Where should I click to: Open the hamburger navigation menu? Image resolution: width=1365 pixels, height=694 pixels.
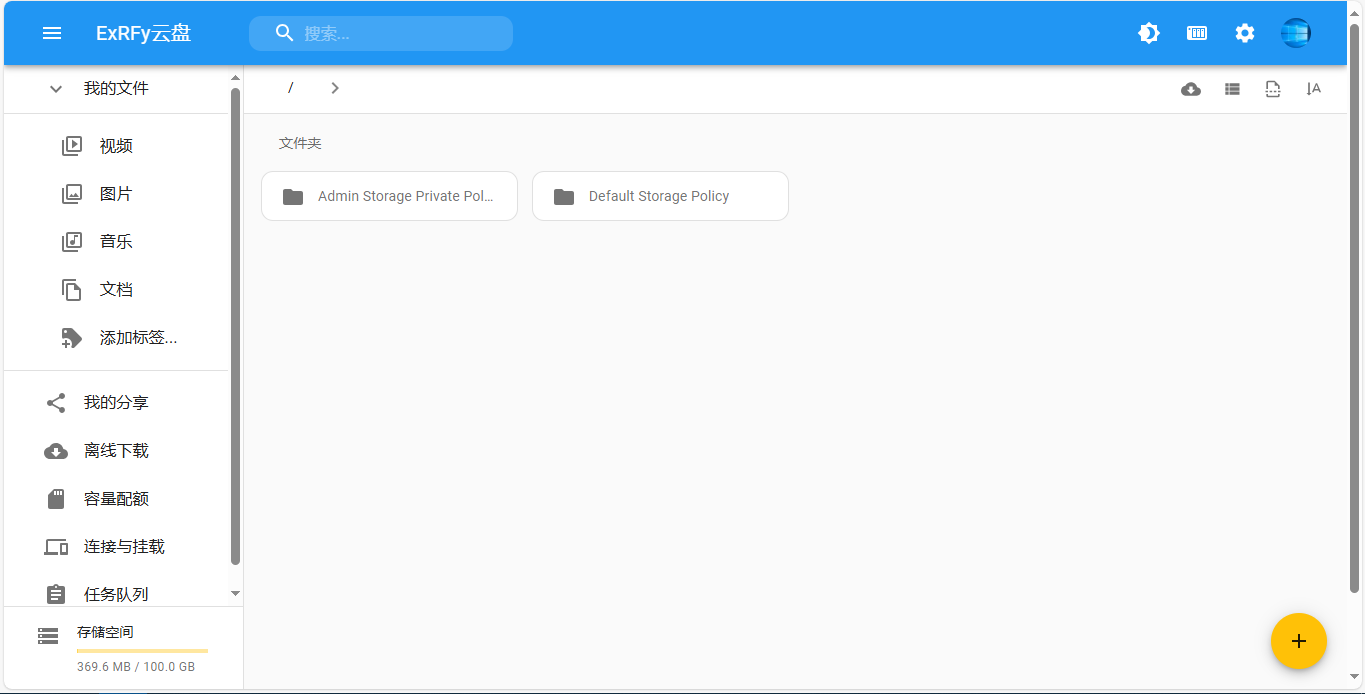(52, 33)
